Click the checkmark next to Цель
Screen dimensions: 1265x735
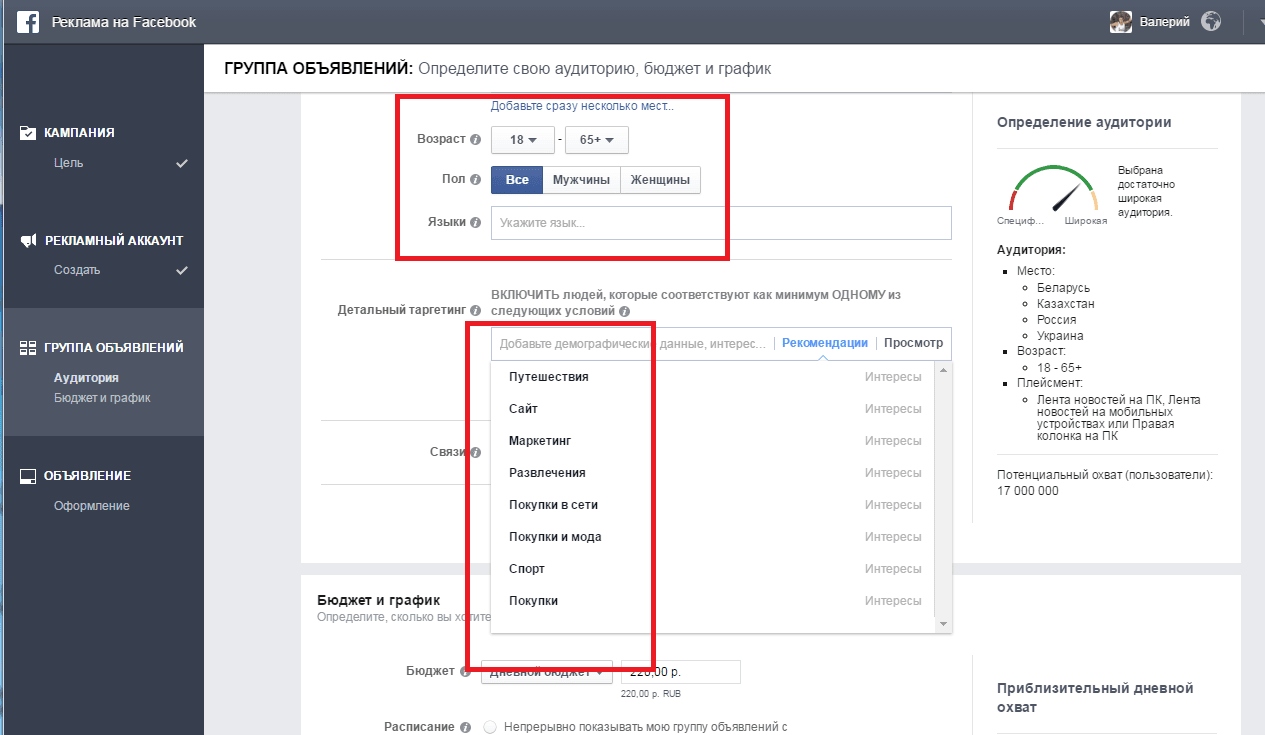click(182, 162)
